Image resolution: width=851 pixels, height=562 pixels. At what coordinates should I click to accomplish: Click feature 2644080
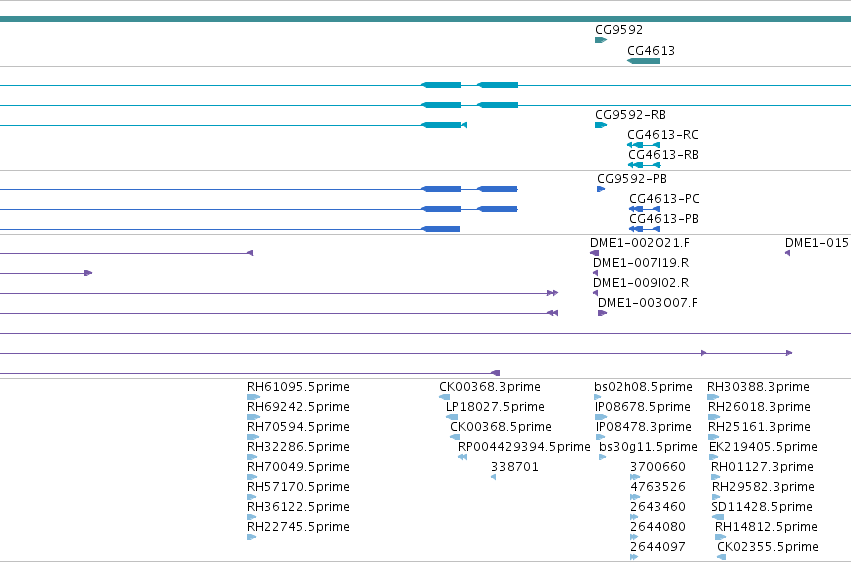click(x=634, y=537)
